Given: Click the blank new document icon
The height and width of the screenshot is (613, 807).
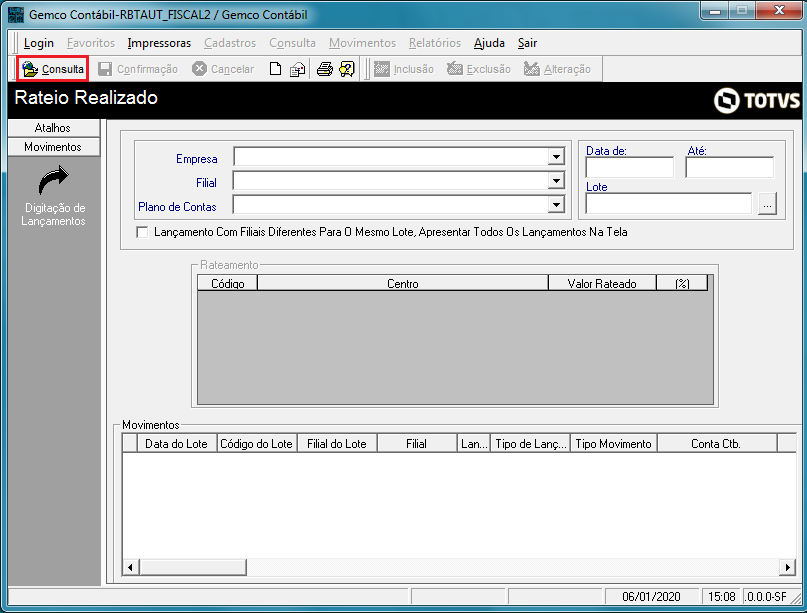Looking at the screenshot, I should pos(275,69).
